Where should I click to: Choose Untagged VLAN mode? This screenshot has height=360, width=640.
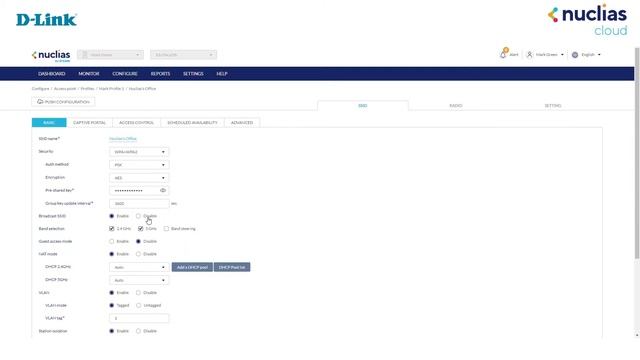138,305
